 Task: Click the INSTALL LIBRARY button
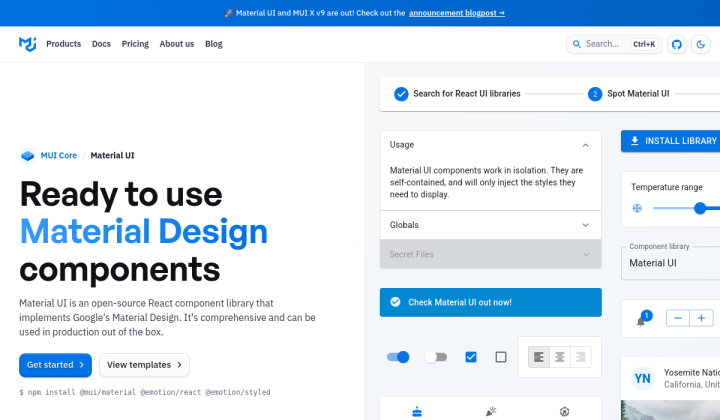coord(670,141)
